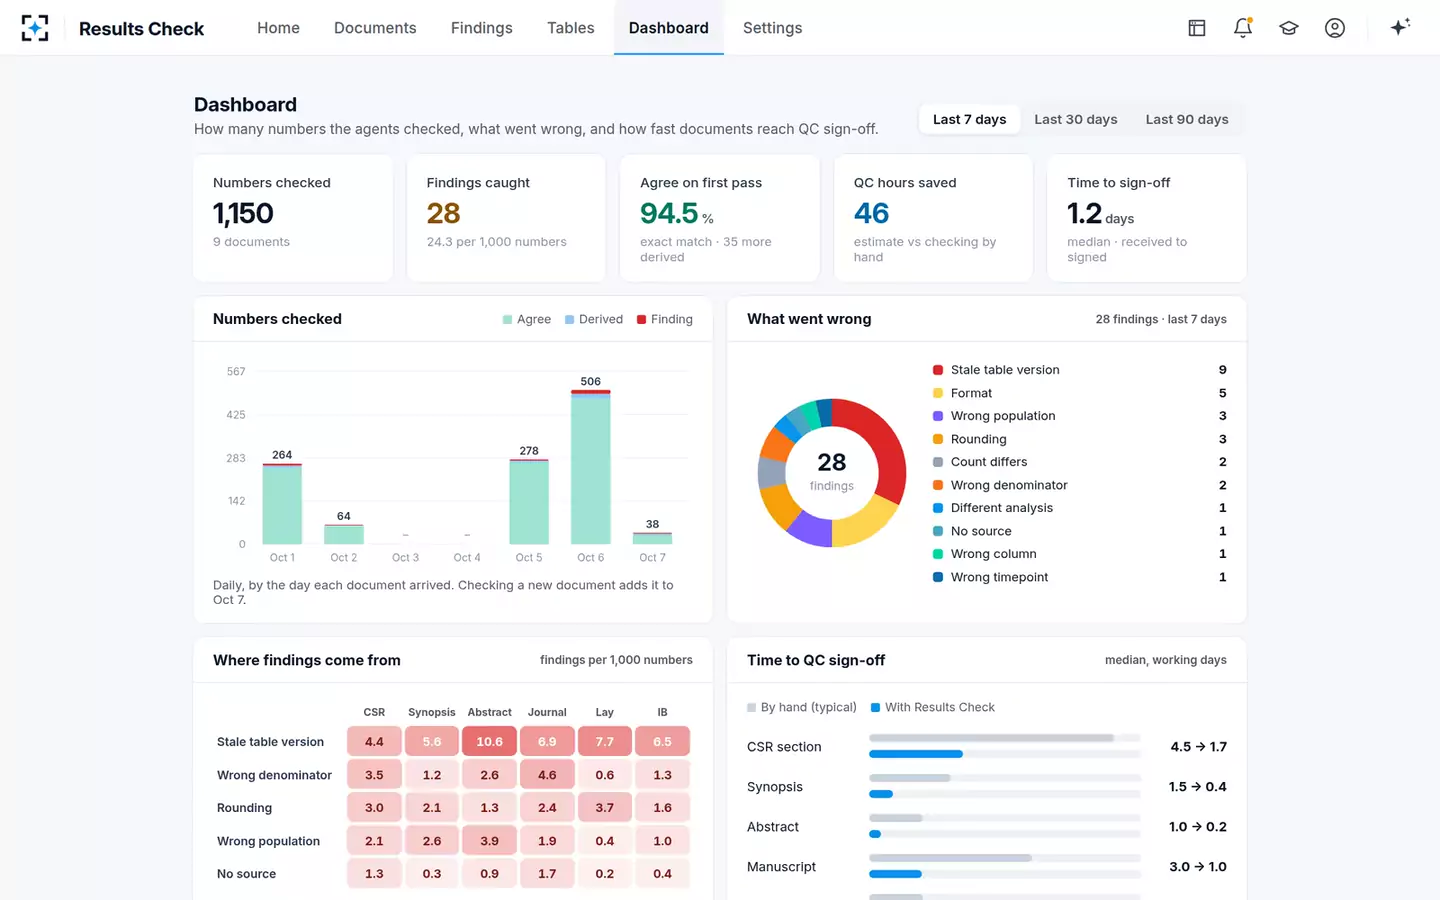Select the Rounding legend row in What went wrong
The image size is (1440, 900).
coord(1080,439)
